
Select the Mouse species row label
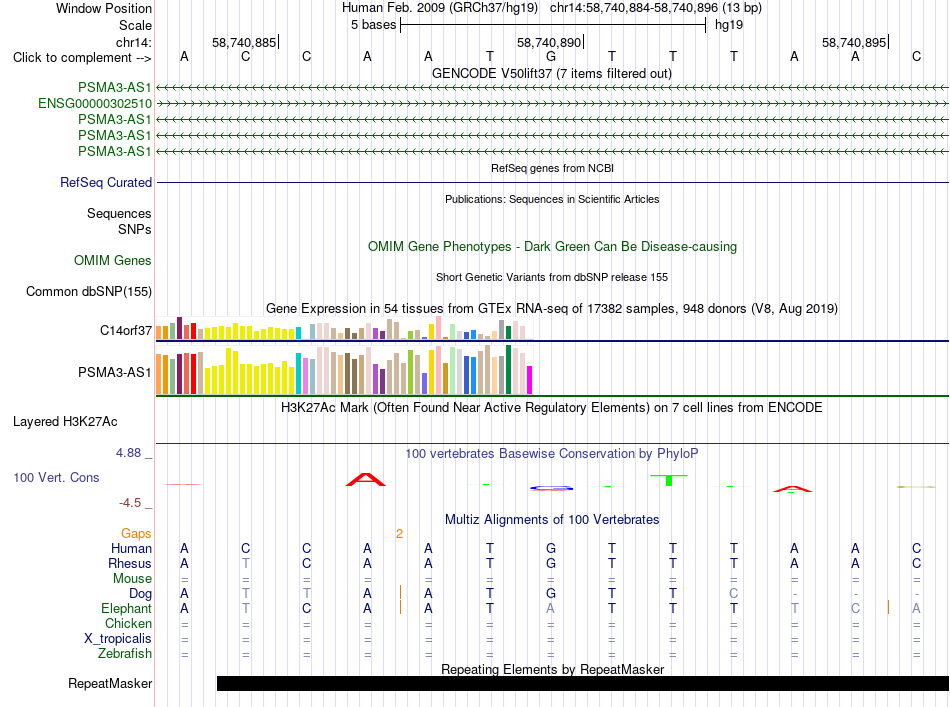pos(133,579)
